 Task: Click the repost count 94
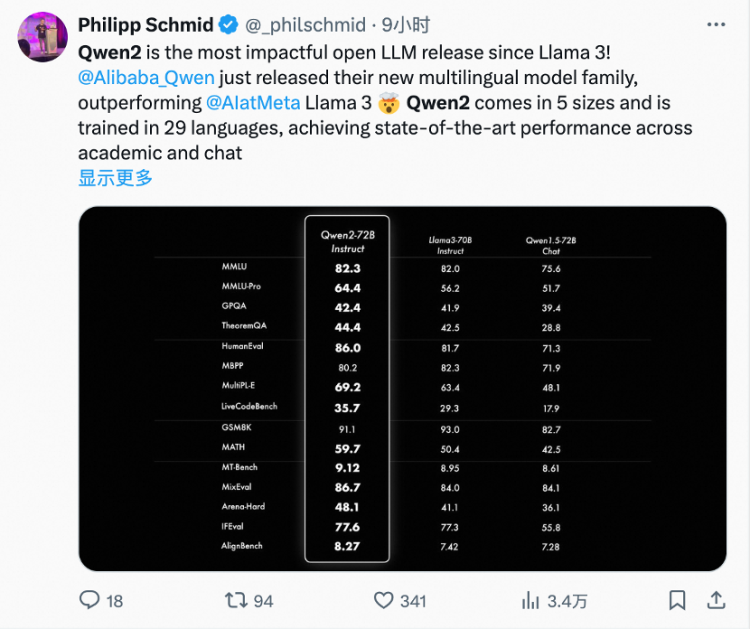click(263, 601)
